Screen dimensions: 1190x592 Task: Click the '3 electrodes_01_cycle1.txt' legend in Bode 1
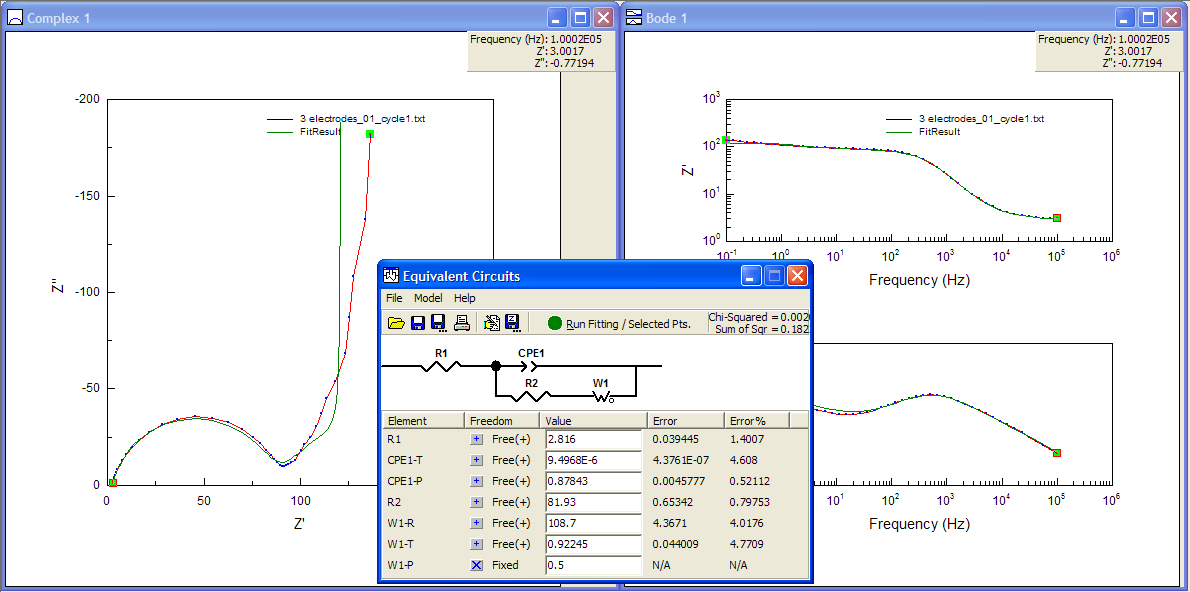tap(965, 119)
